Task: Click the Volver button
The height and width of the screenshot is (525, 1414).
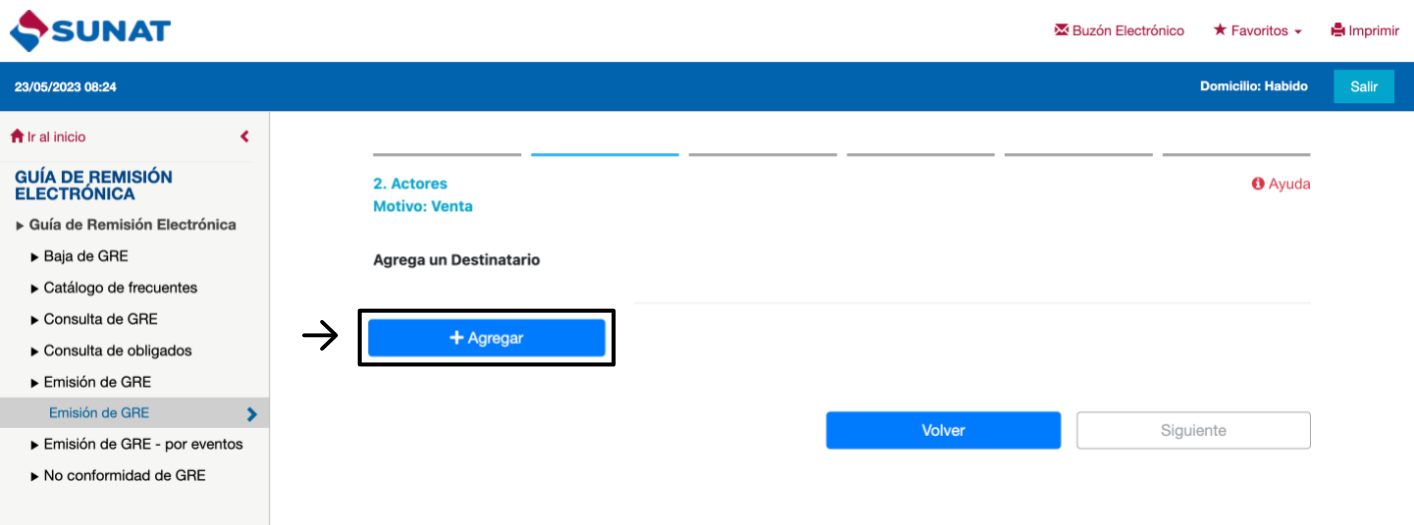Action: point(943,430)
